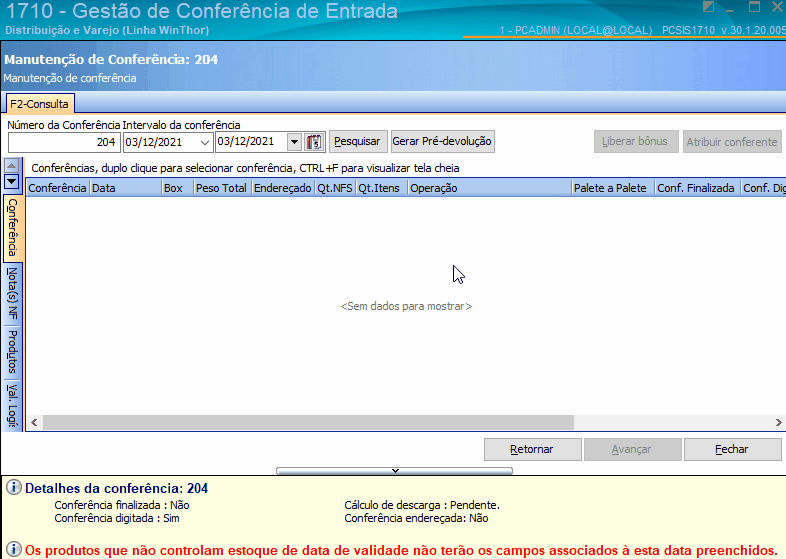
Task: Click 'Conferência digitada : Sim' text
Action: [x=117, y=518]
